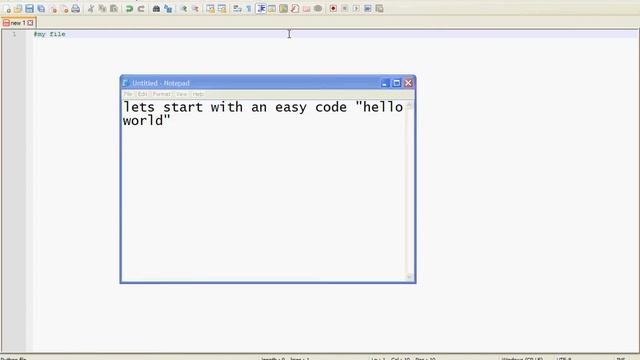
Task: Toggle the document monitoring eye icon
Action: tap(318, 9)
